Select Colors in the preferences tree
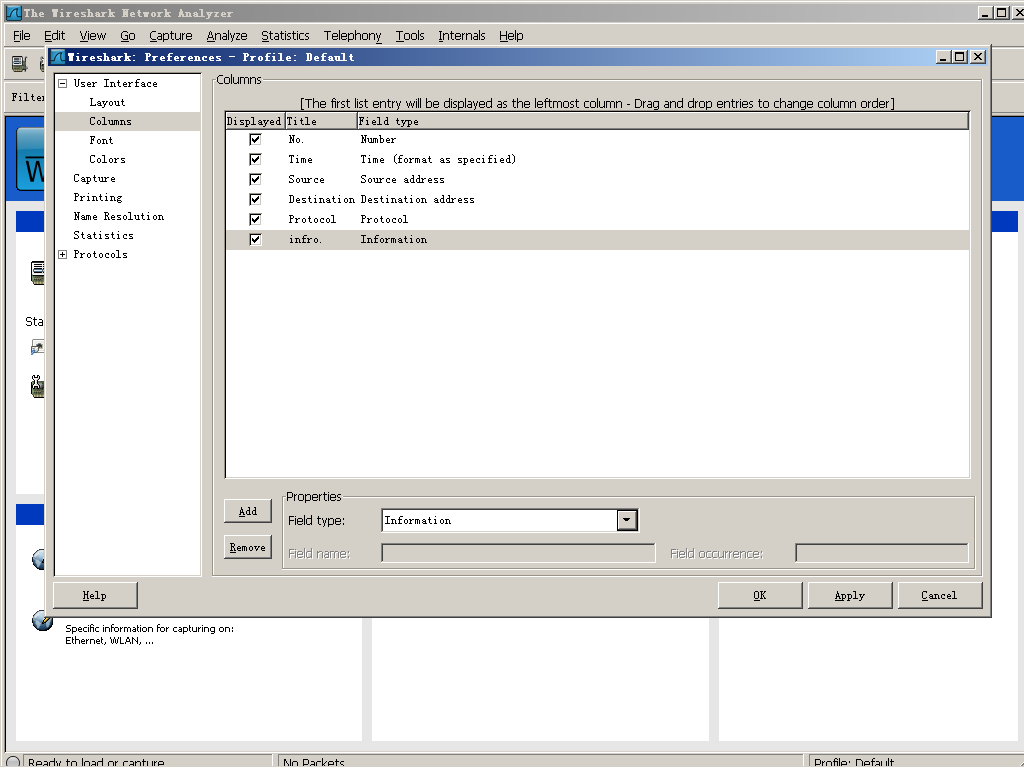 pyautogui.click(x=107, y=159)
